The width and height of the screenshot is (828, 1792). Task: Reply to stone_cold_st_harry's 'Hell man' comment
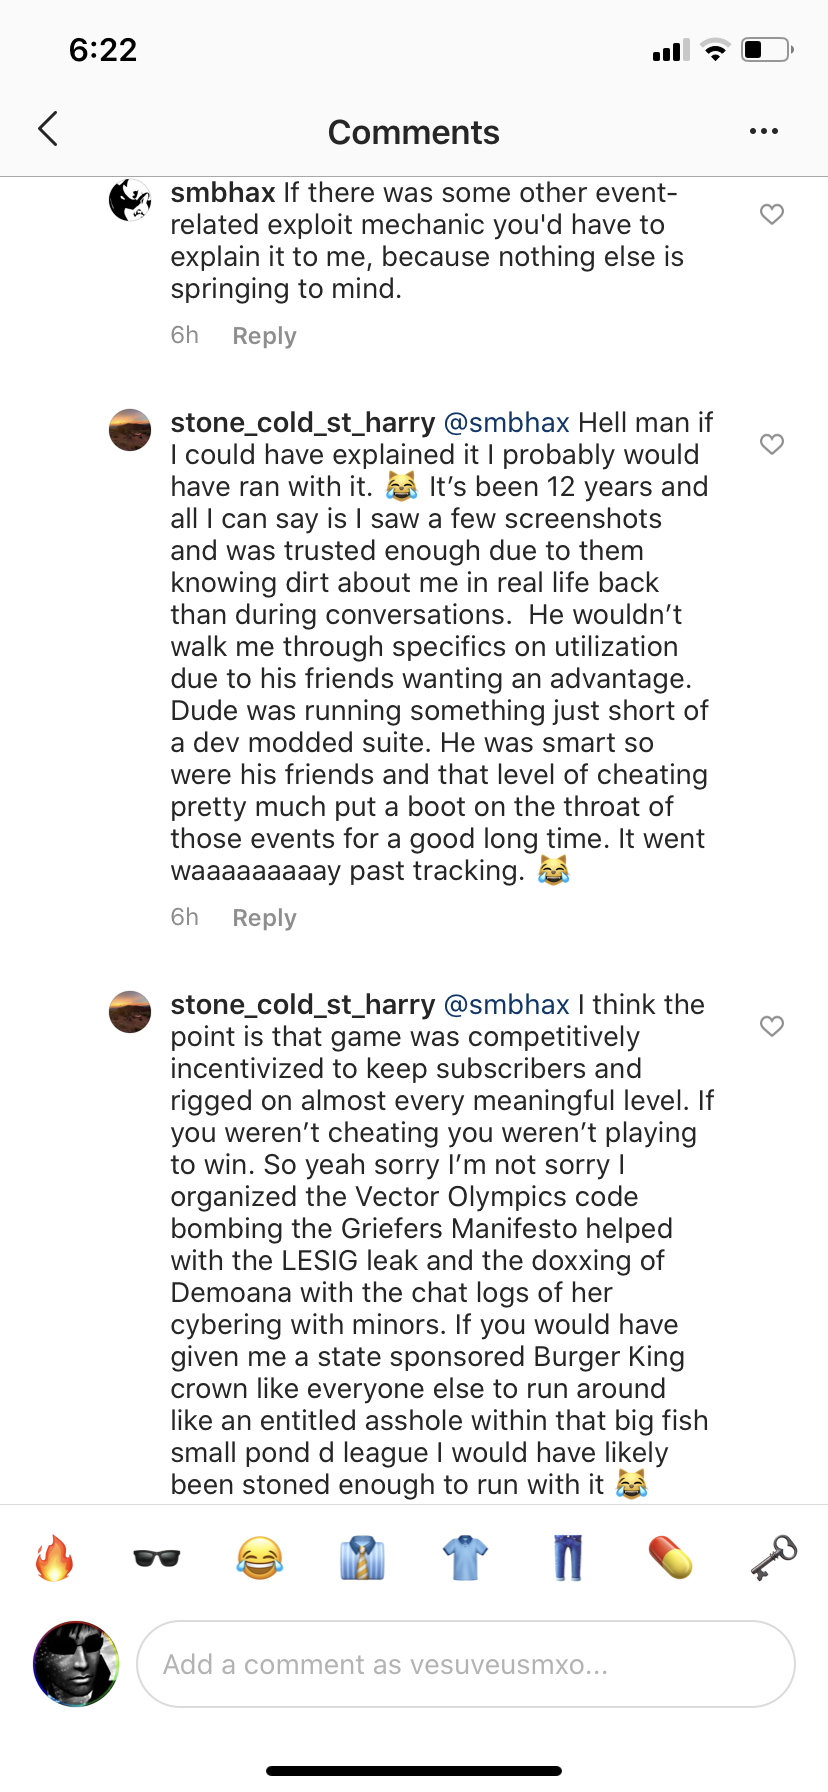pyautogui.click(x=264, y=918)
